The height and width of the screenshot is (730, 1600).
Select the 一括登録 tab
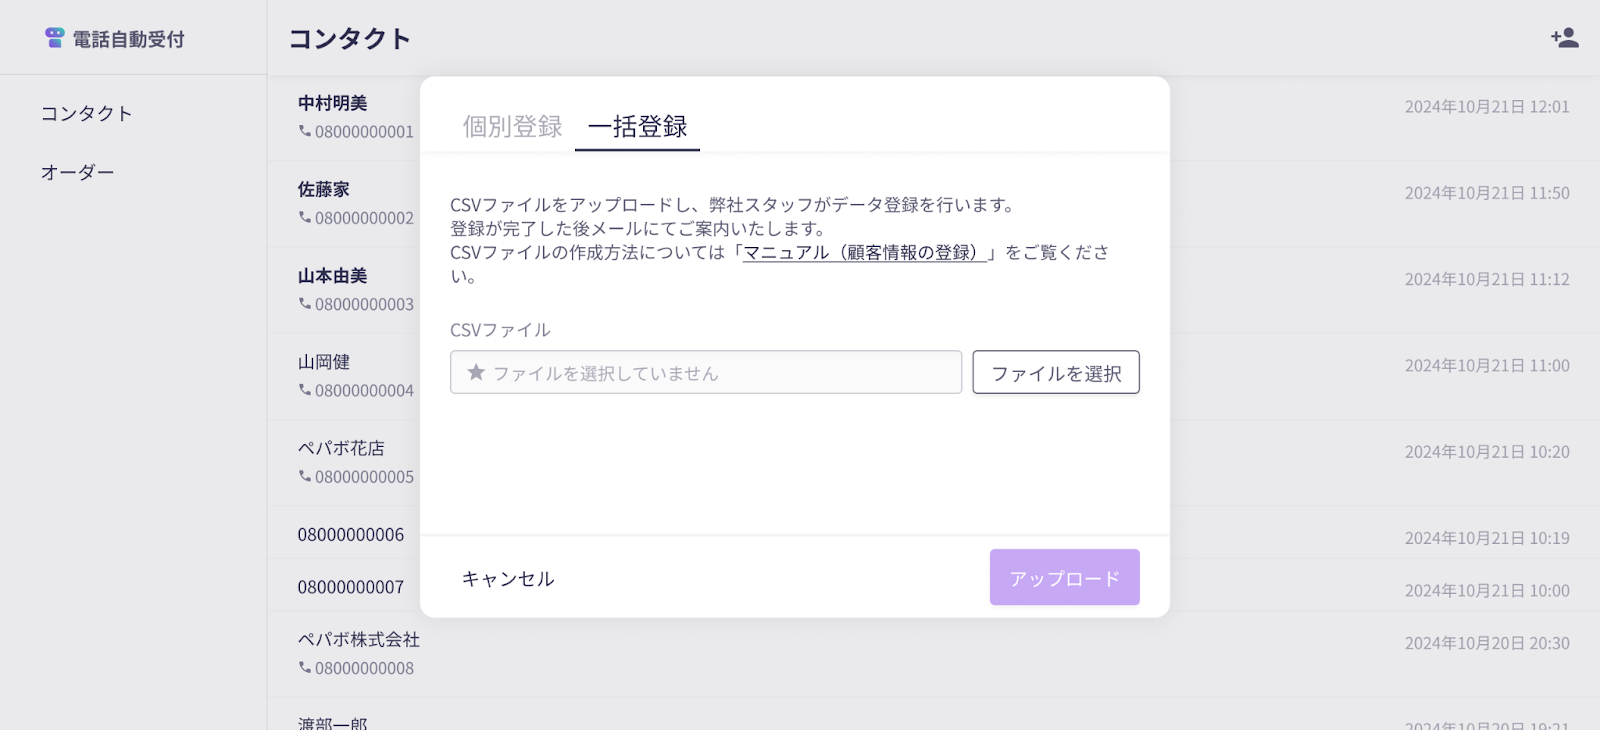point(638,127)
